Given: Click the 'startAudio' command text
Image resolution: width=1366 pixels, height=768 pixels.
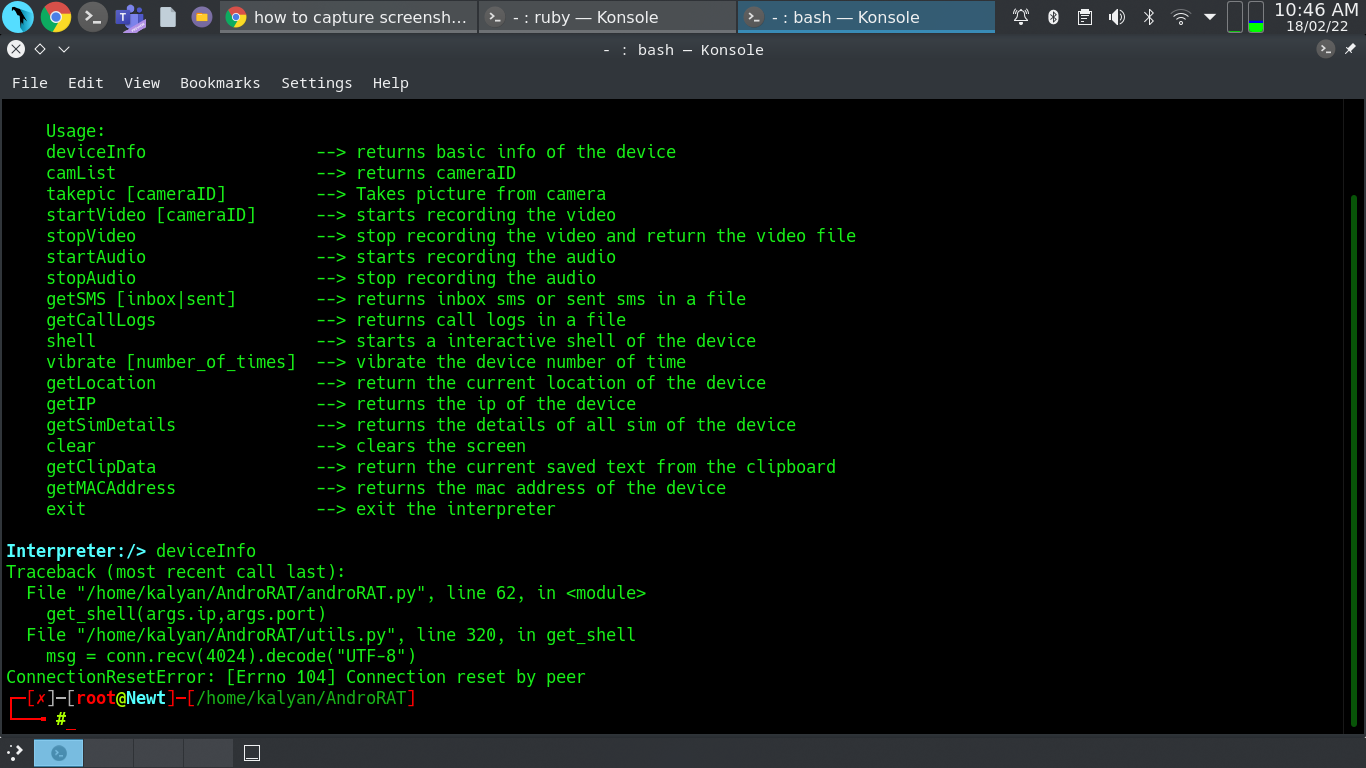Looking at the screenshot, I should point(96,257).
